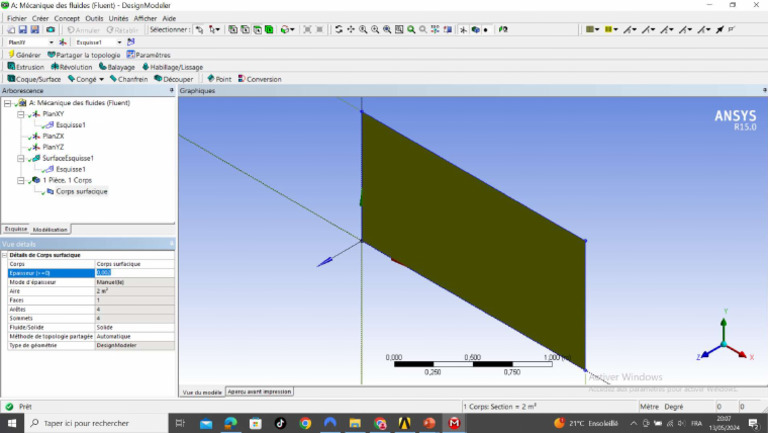Open the Fichier menu
The image size is (768, 433).
point(17,18)
